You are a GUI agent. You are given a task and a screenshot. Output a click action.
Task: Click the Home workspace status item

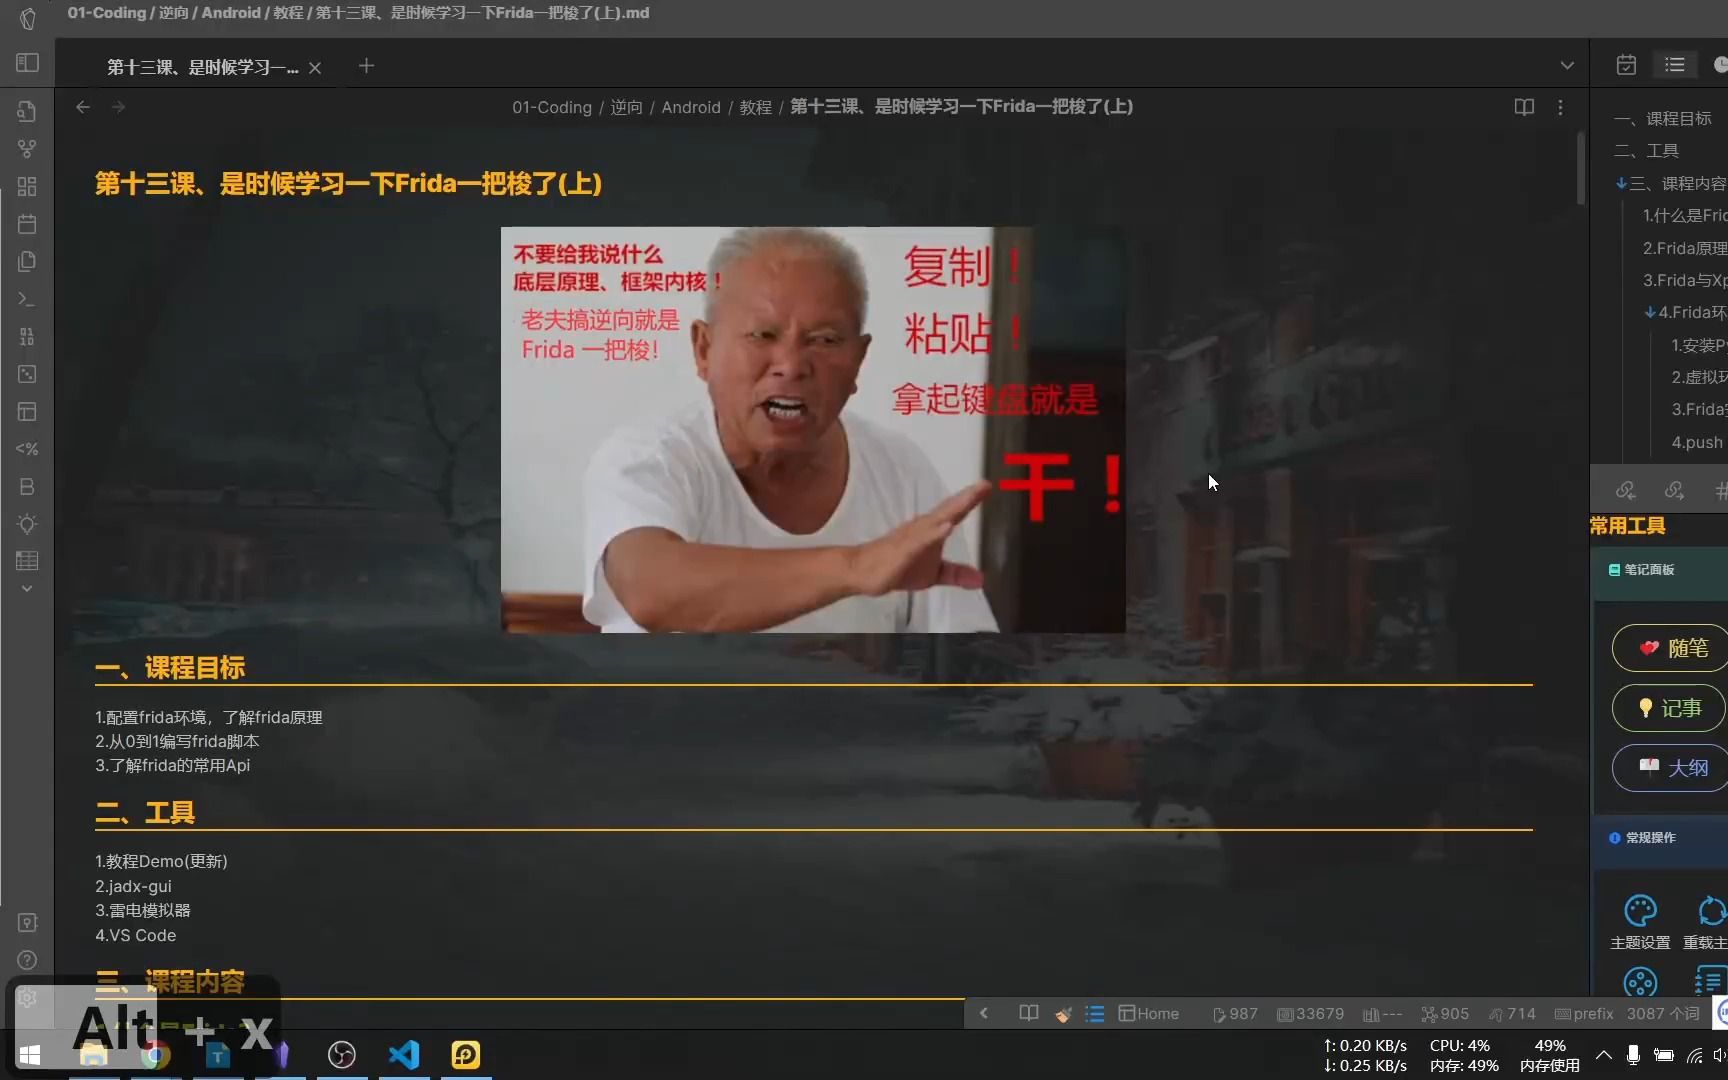coord(1148,1014)
